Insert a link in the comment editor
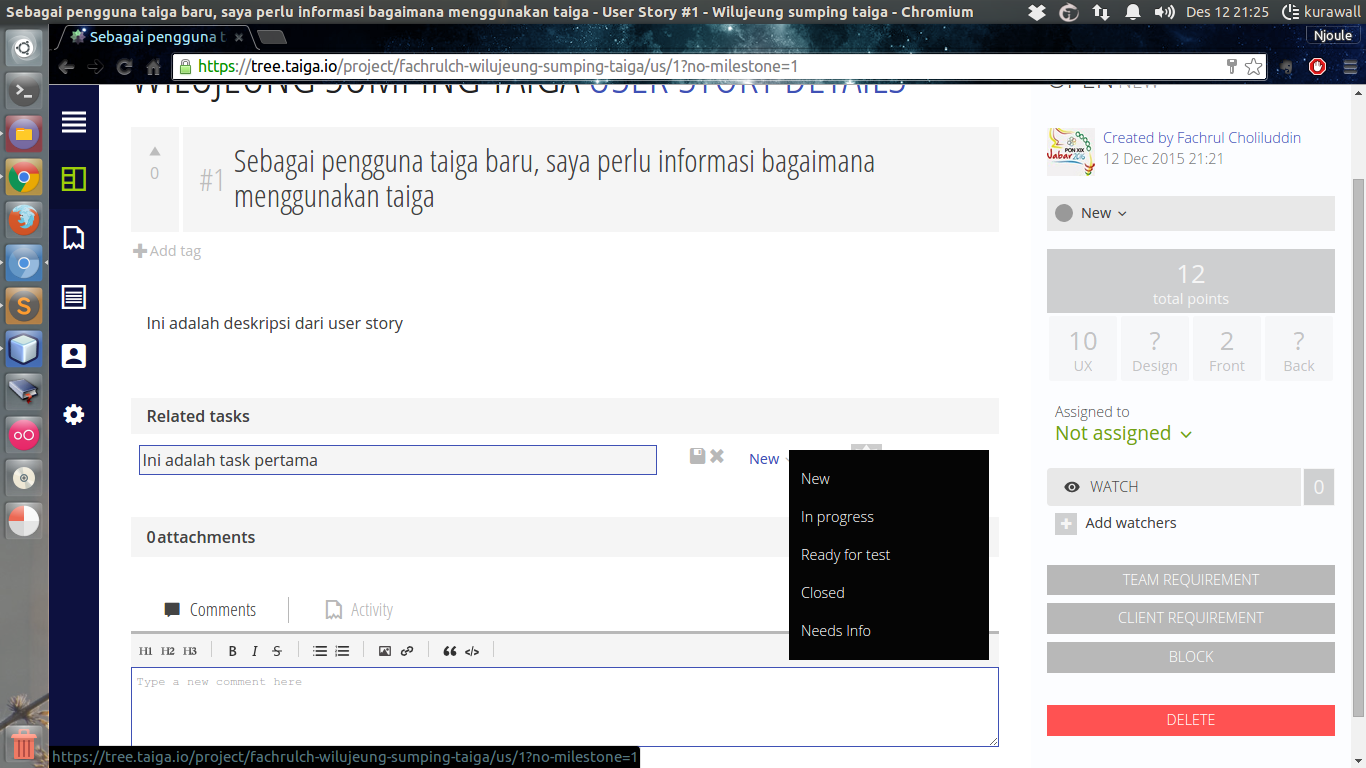The height and width of the screenshot is (768, 1366). tap(407, 651)
